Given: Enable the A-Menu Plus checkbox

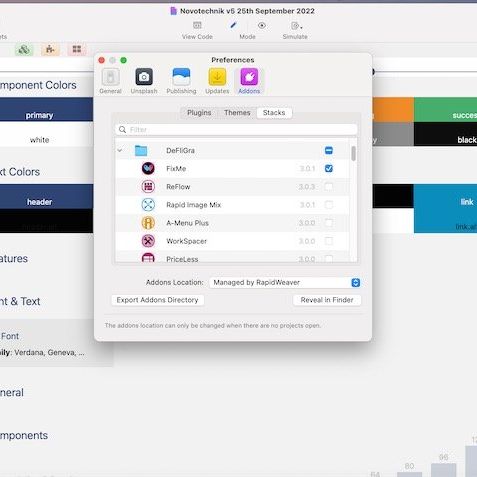Looking at the screenshot, I should 329,223.
